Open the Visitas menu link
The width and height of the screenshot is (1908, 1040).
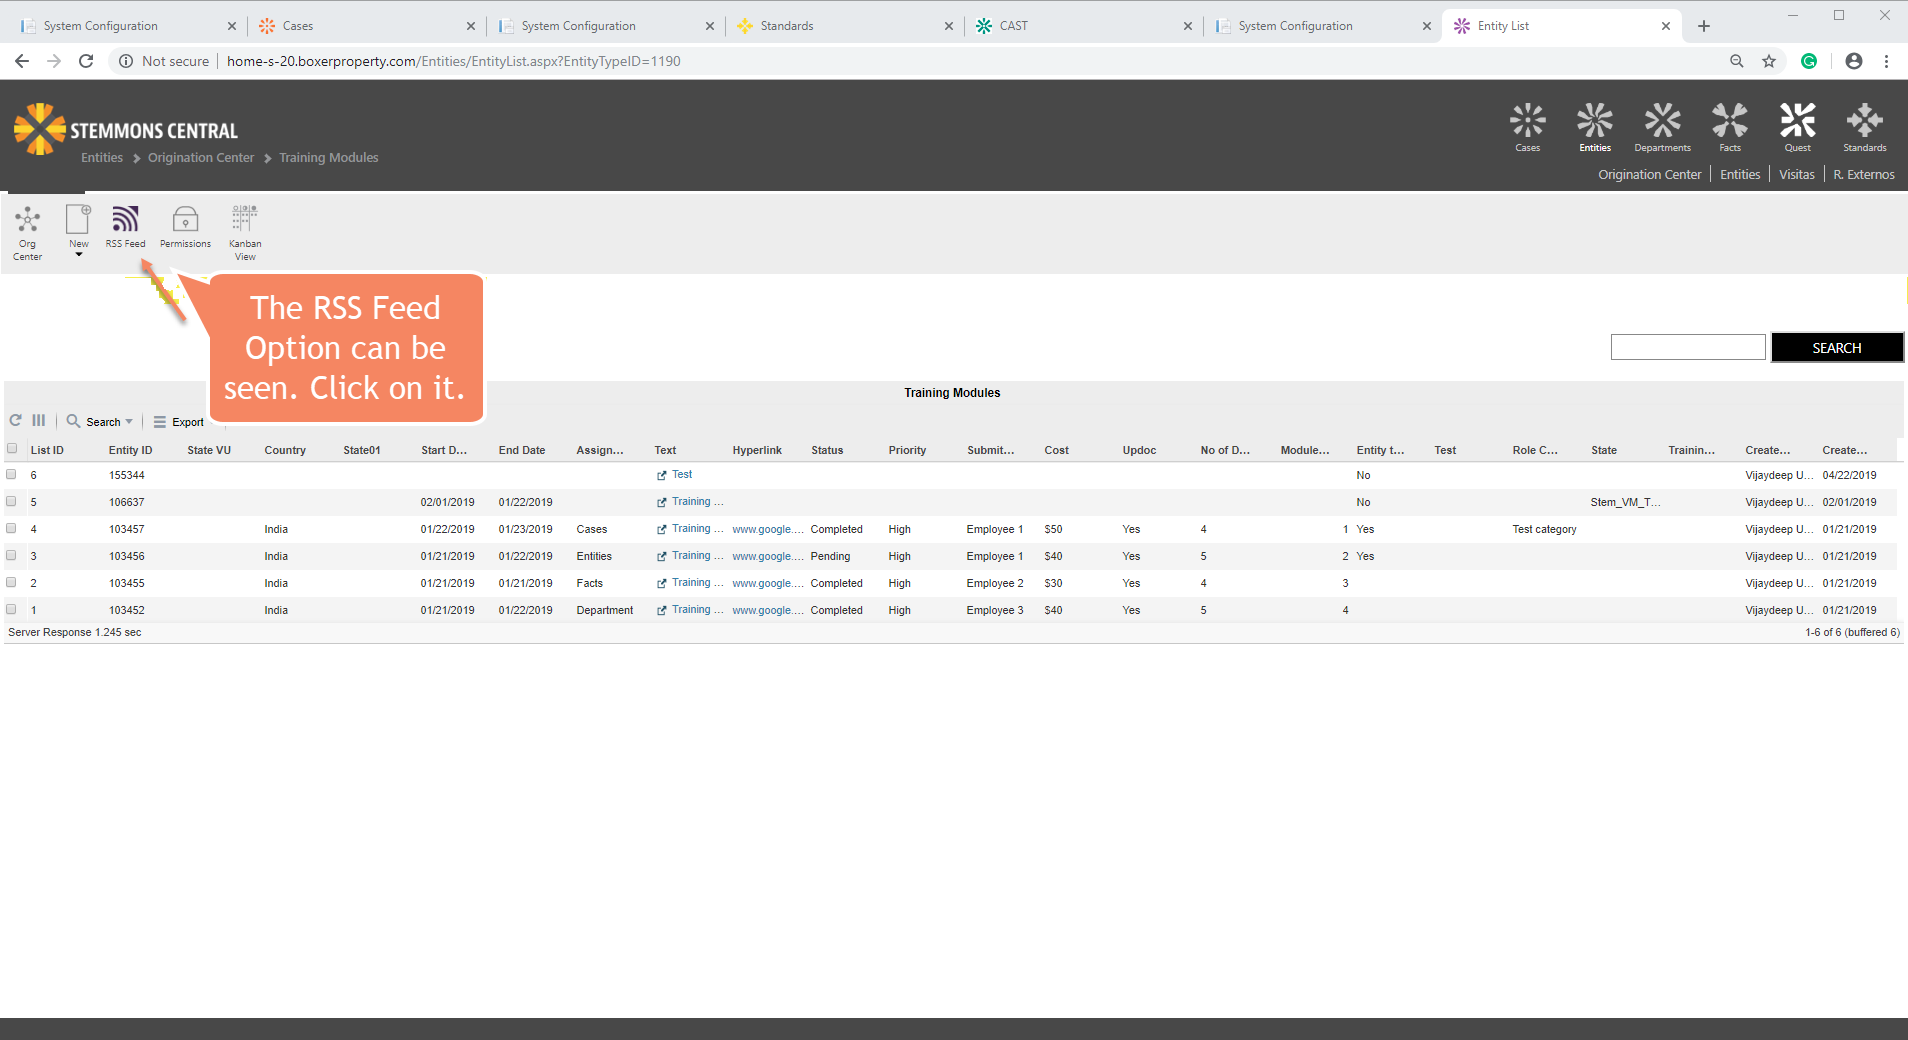pos(1796,175)
